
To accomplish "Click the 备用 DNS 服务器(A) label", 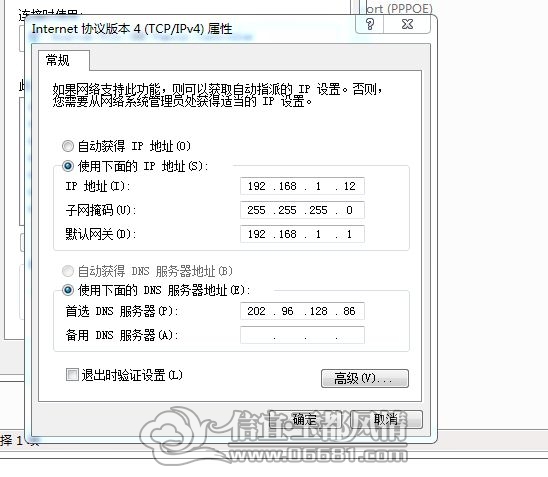I will pos(122,335).
